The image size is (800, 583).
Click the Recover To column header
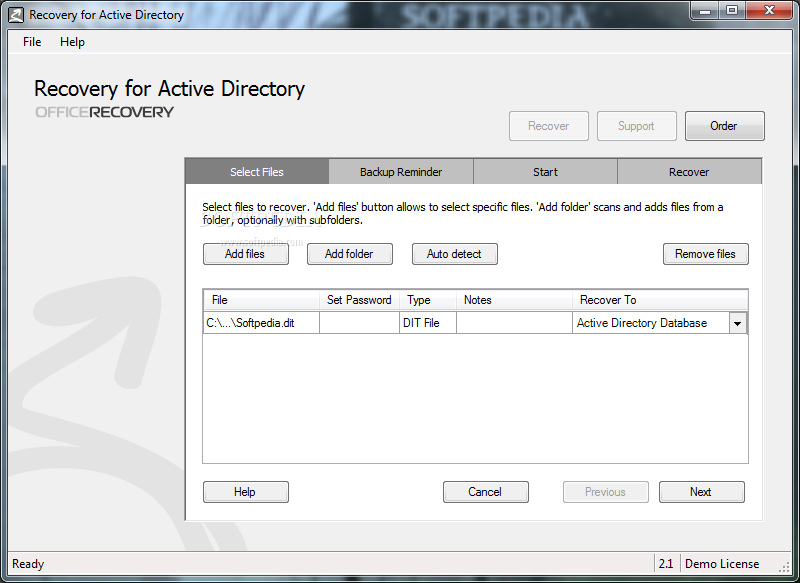pos(660,300)
